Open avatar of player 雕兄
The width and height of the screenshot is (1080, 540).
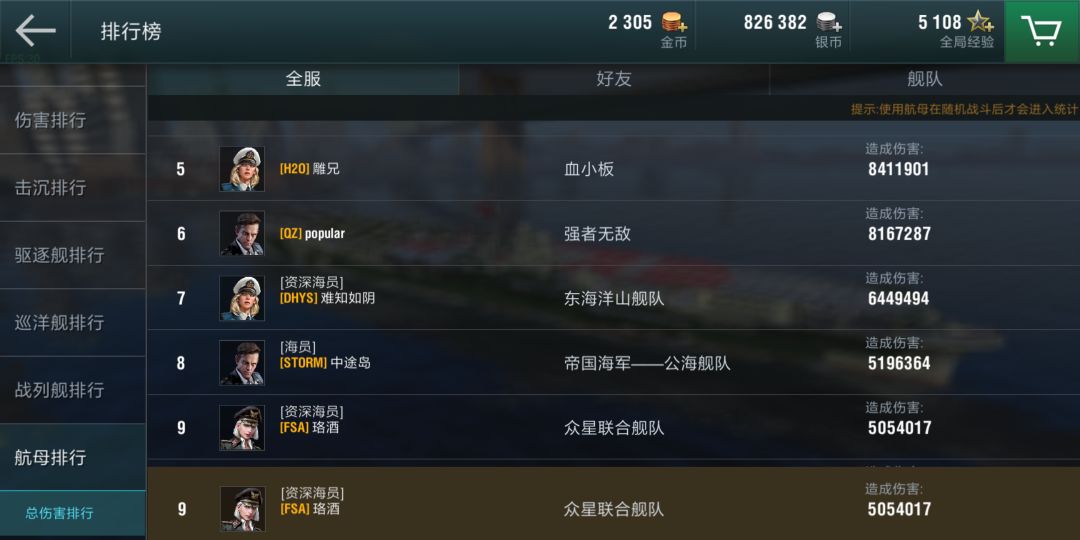tap(242, 169)
